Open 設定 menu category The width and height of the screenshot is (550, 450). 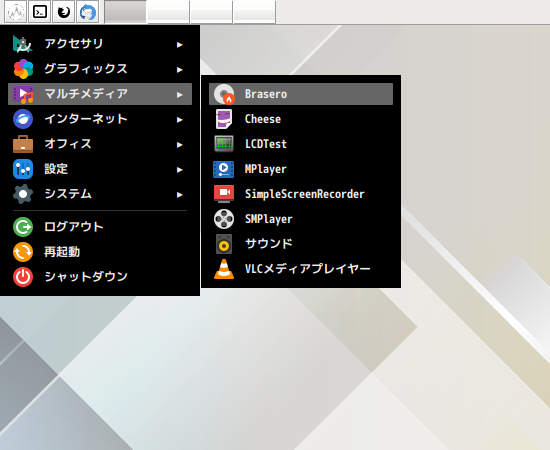pos(100,169)
